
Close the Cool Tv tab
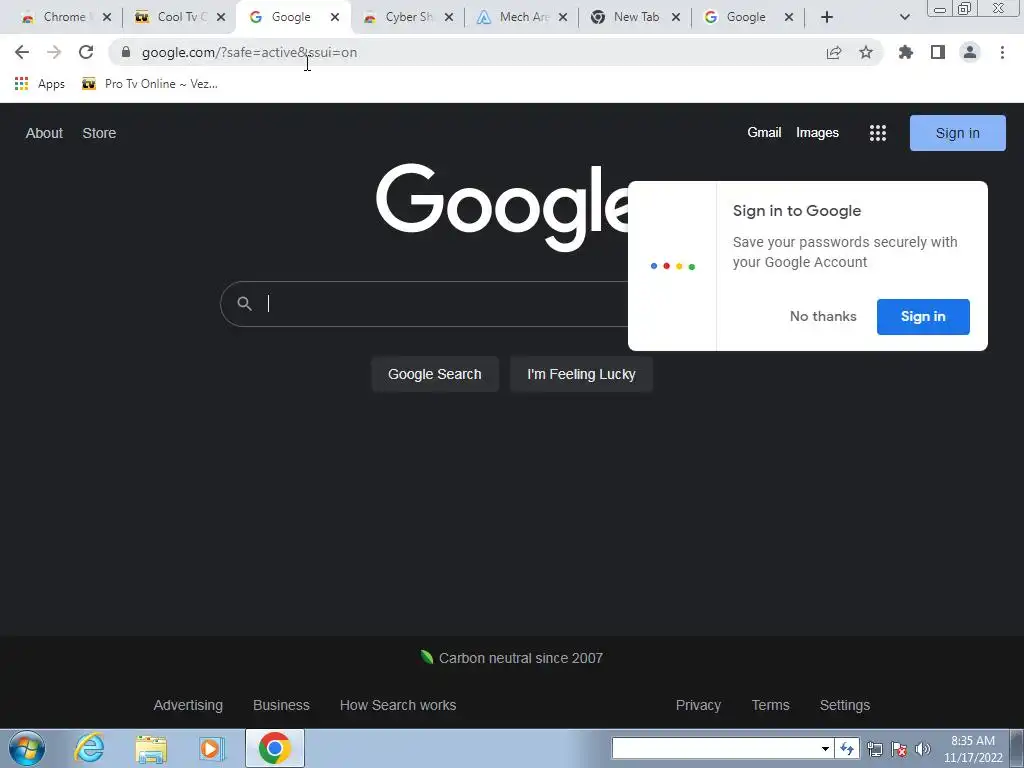click(x=221, y=17)
